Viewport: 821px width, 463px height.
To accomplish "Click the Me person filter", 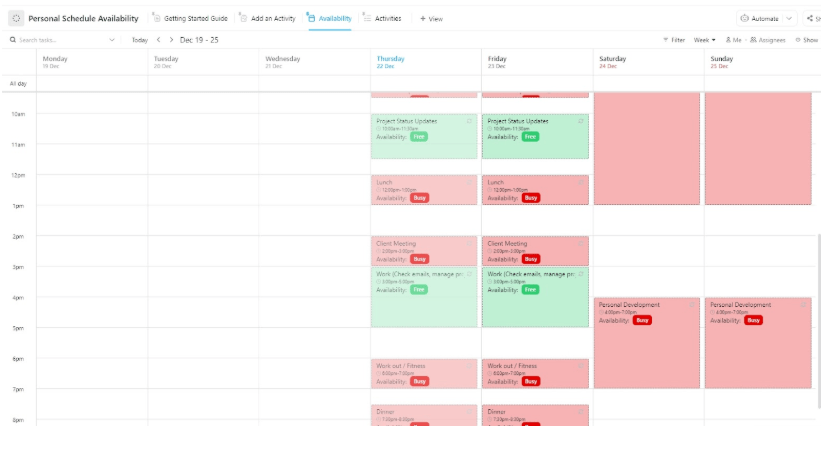I will click(x=733, y=40).
